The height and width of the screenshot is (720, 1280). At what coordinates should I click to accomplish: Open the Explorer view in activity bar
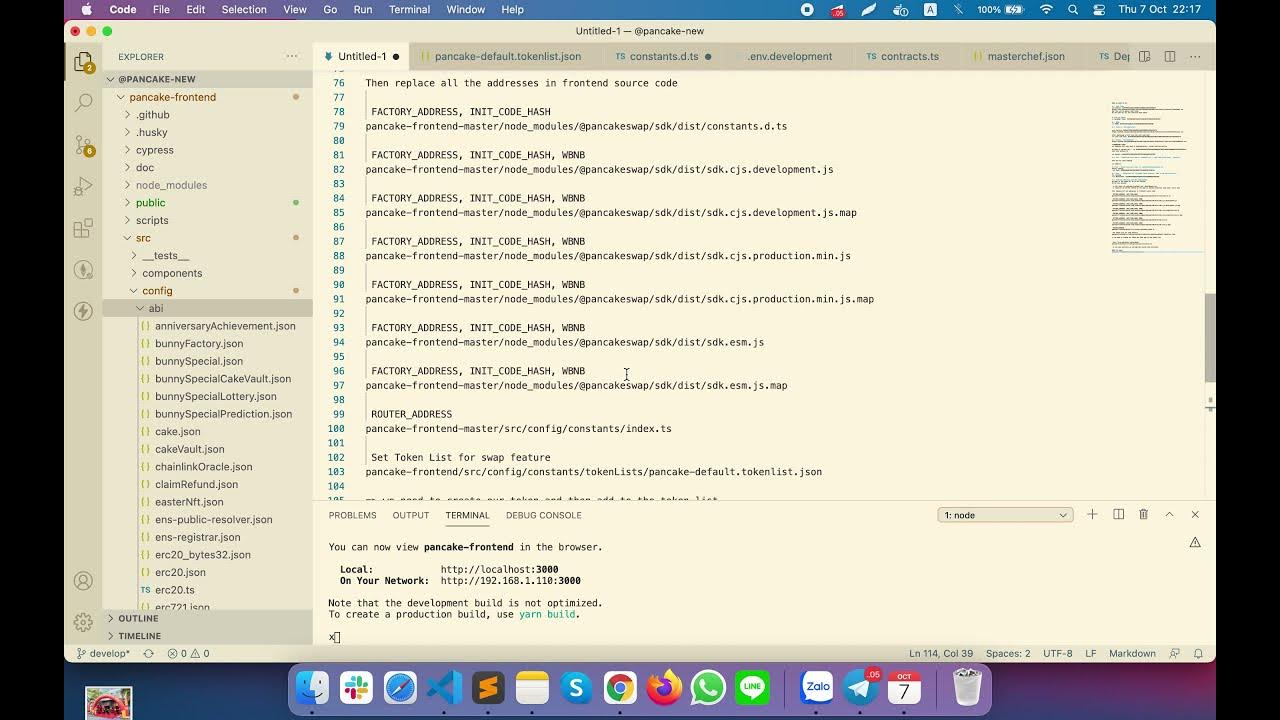pos(84,63)
